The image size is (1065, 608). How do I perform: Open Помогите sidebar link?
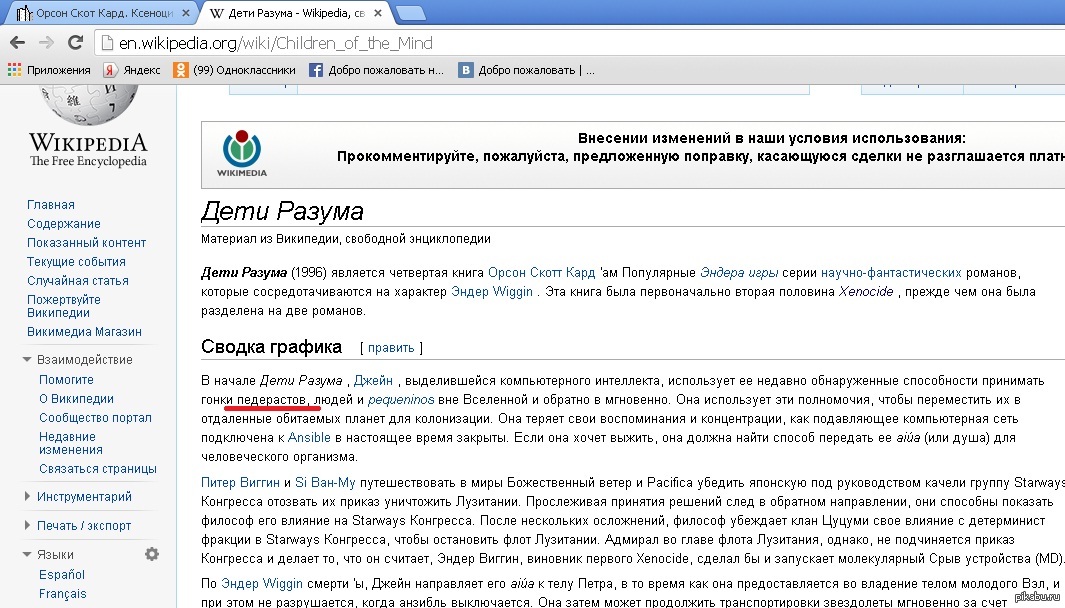[67, 380]
